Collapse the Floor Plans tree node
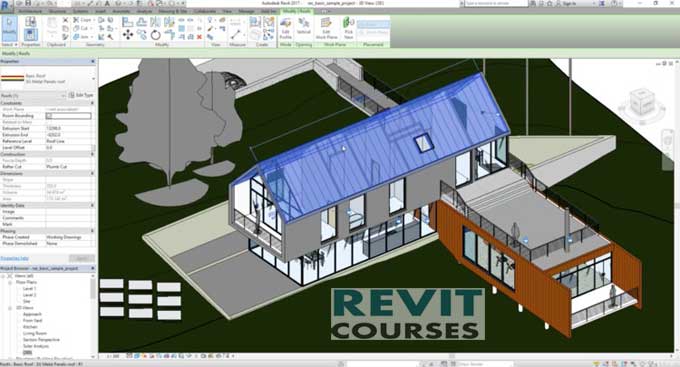The image size is (680, 367). click(x=10, y=282)
